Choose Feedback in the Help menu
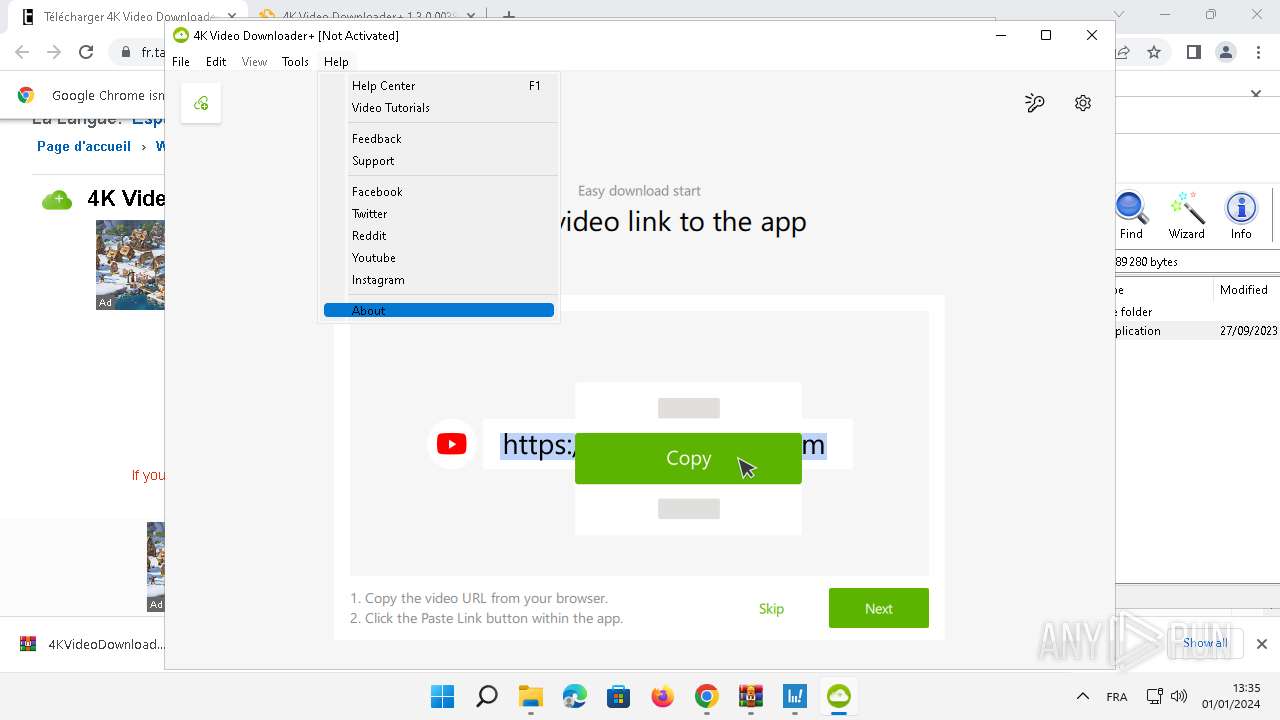Image resolution: width=1280 pixels, height=720 pixels. pos(439,139)
